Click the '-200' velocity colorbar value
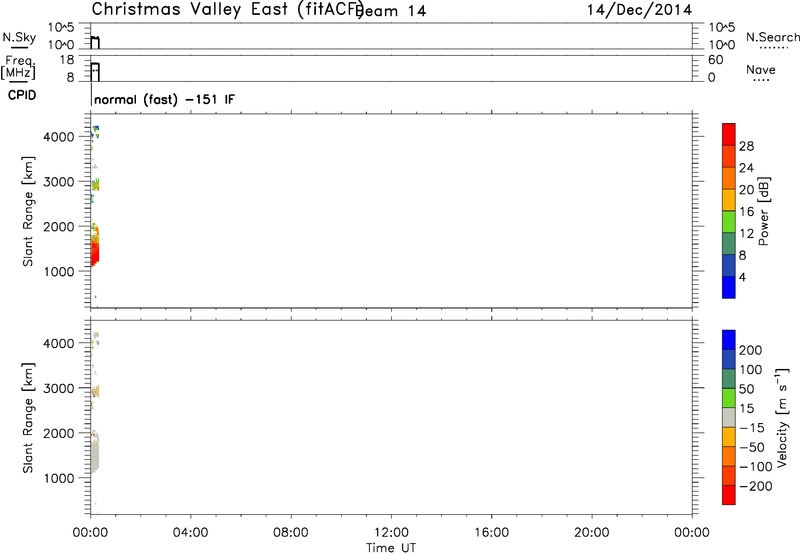Viewport: 800px width, 554px height. pos(756,486)
